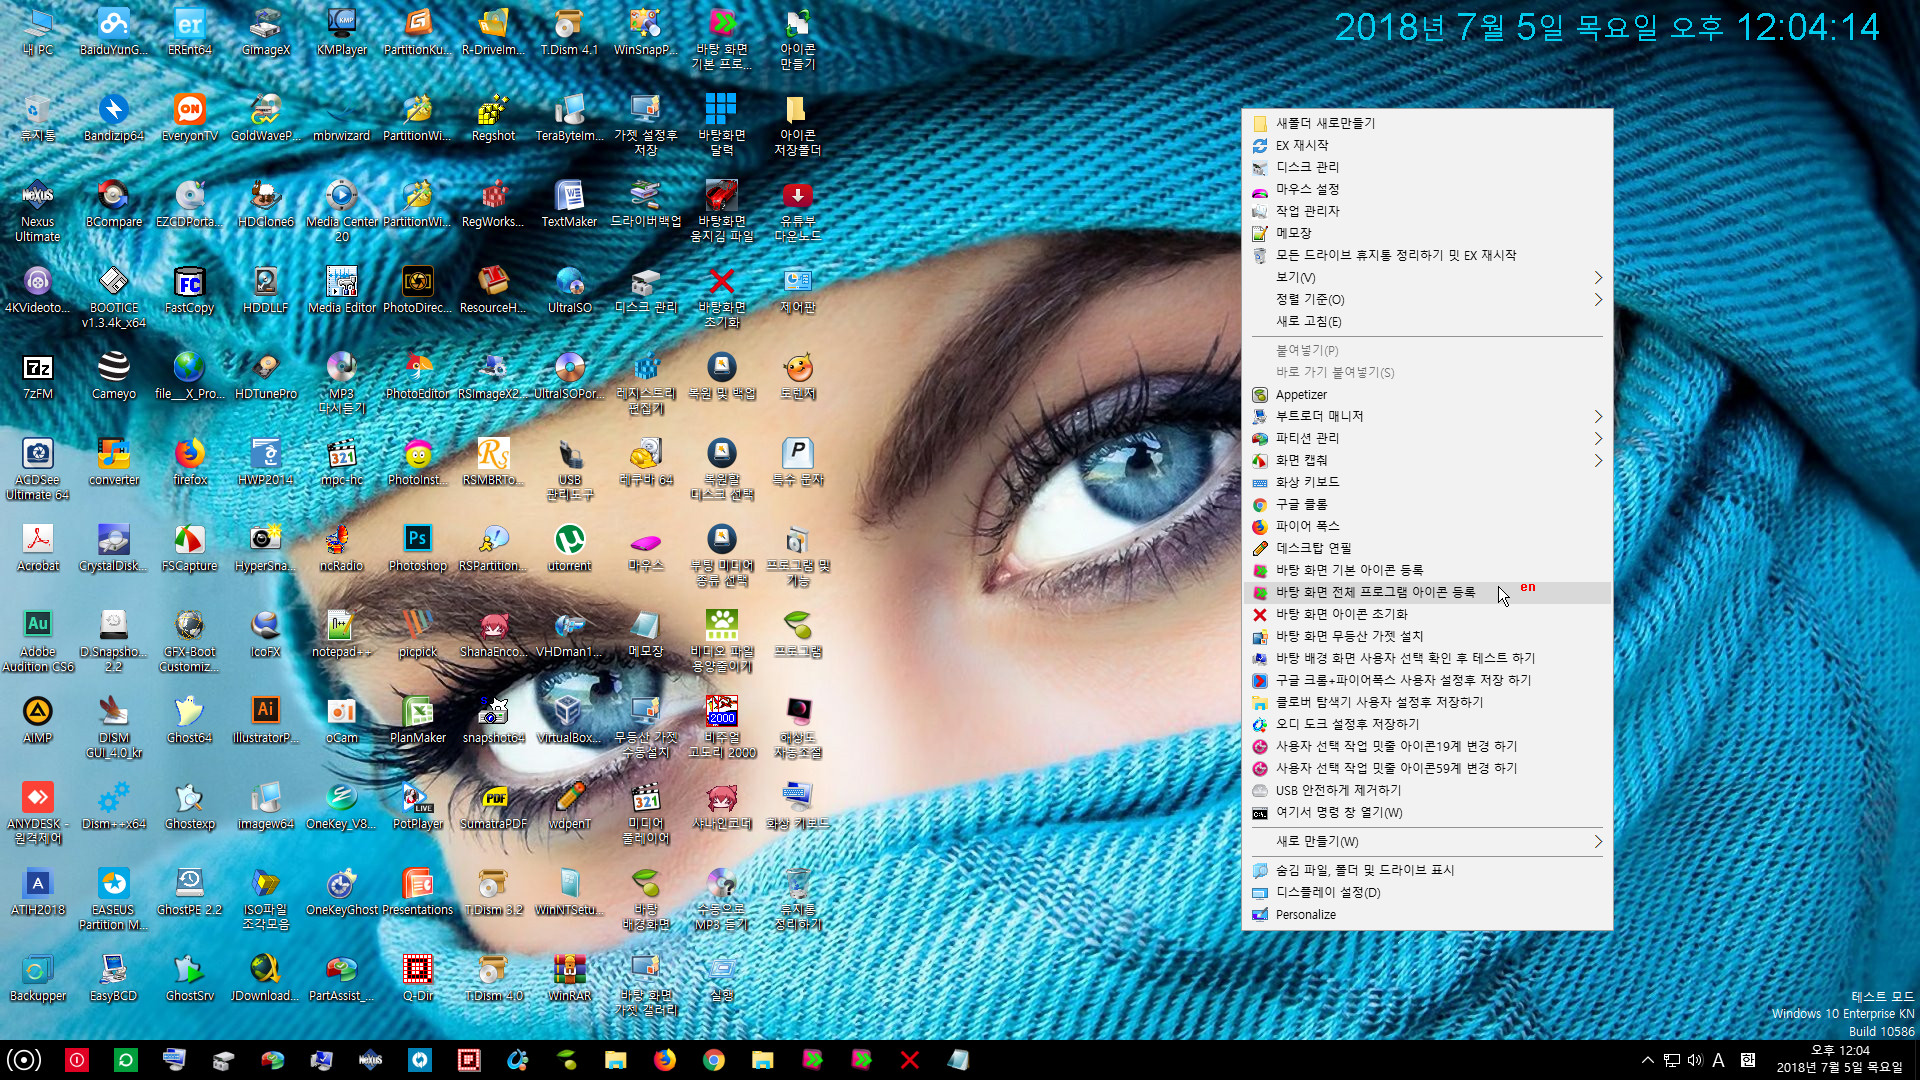Open the 7zFM desktop icon
The height and width of the screenshot is (1080, 1920).
point(37,376)
